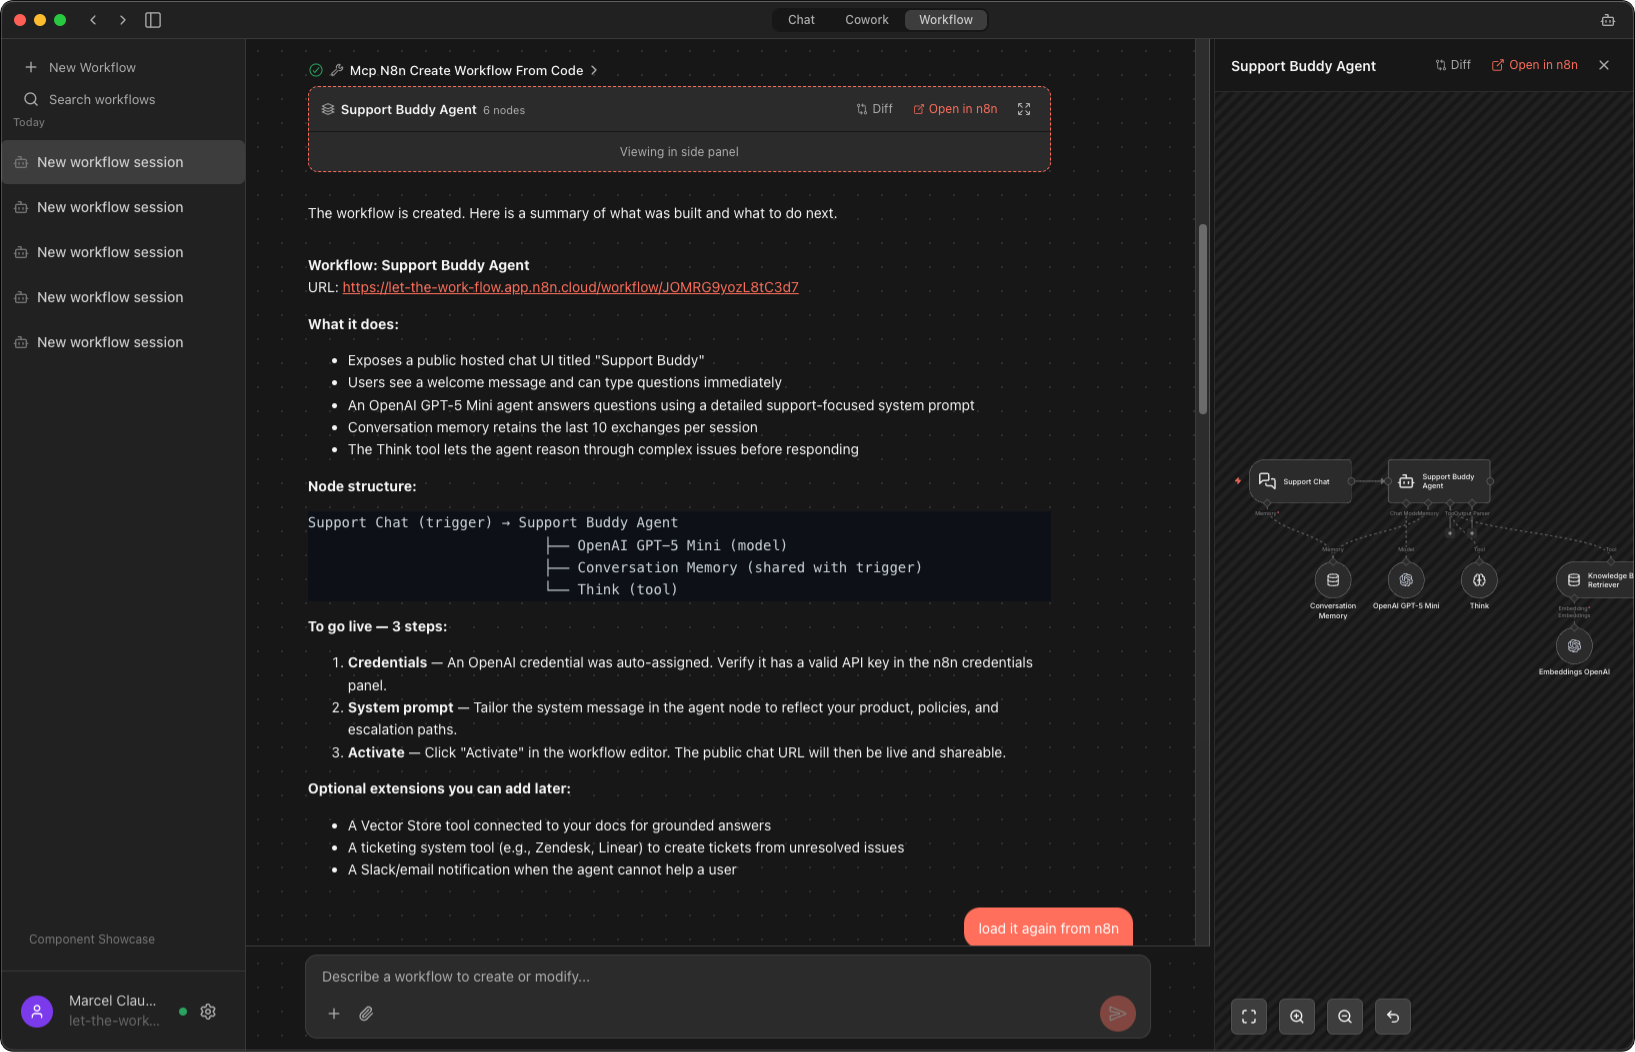Switch to the Chat tab

[801, 20]
